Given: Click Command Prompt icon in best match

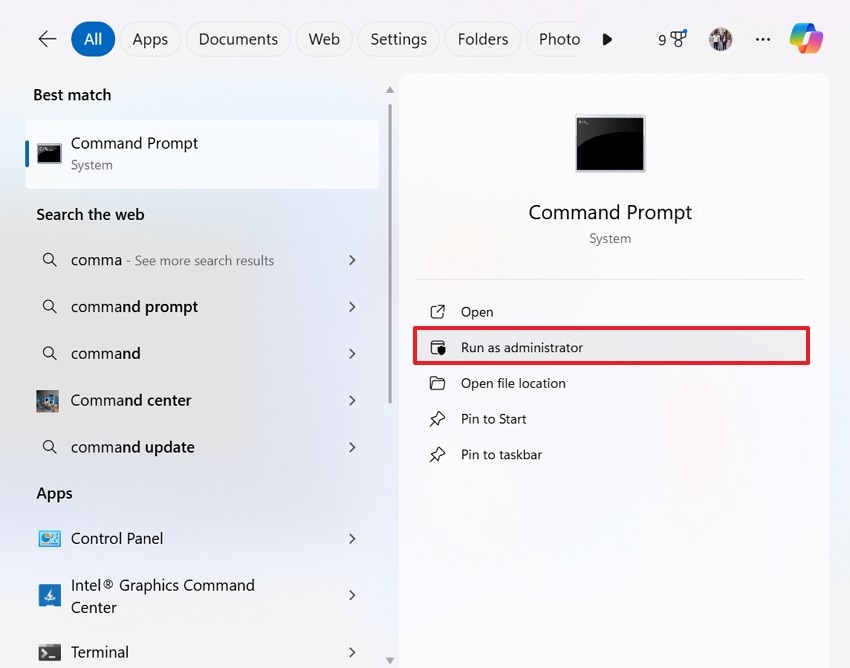Looking at the screenshot, I should 49,153.
